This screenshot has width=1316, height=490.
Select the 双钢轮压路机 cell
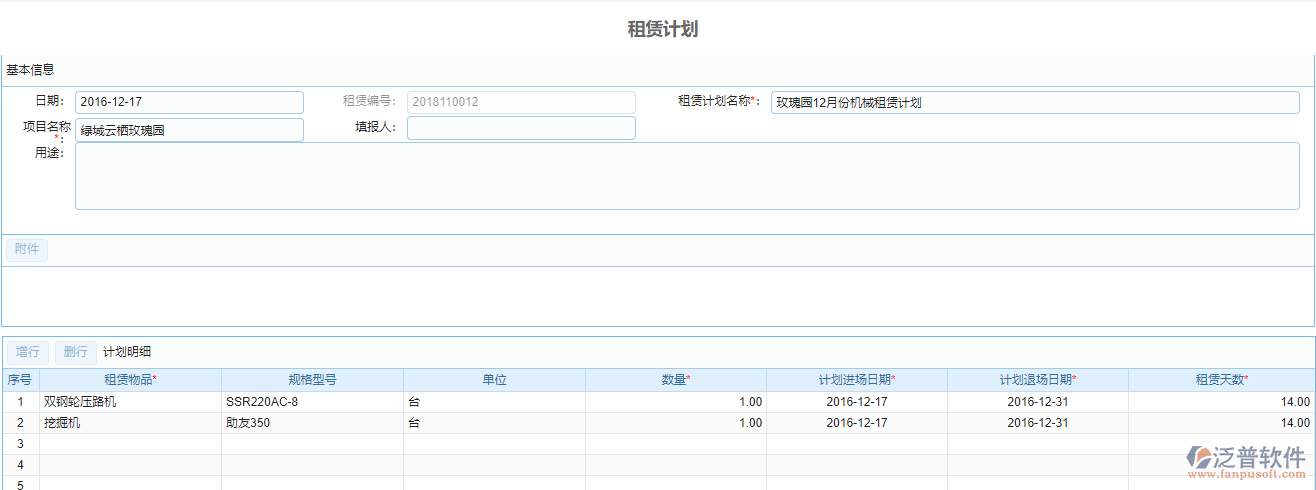tap(130, 402)
